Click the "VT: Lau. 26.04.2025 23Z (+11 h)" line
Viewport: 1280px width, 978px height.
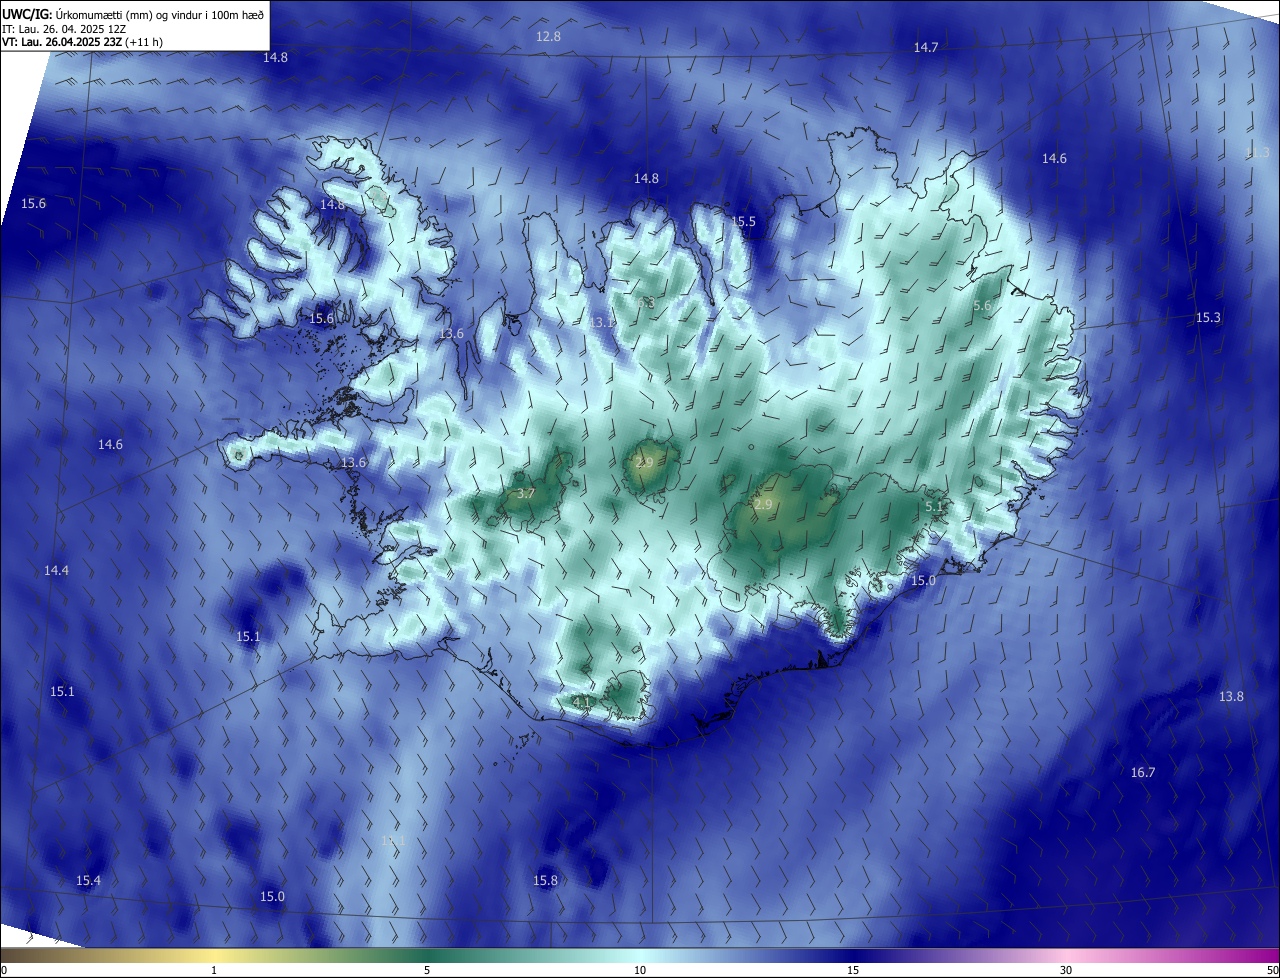(x=82, y=42)
